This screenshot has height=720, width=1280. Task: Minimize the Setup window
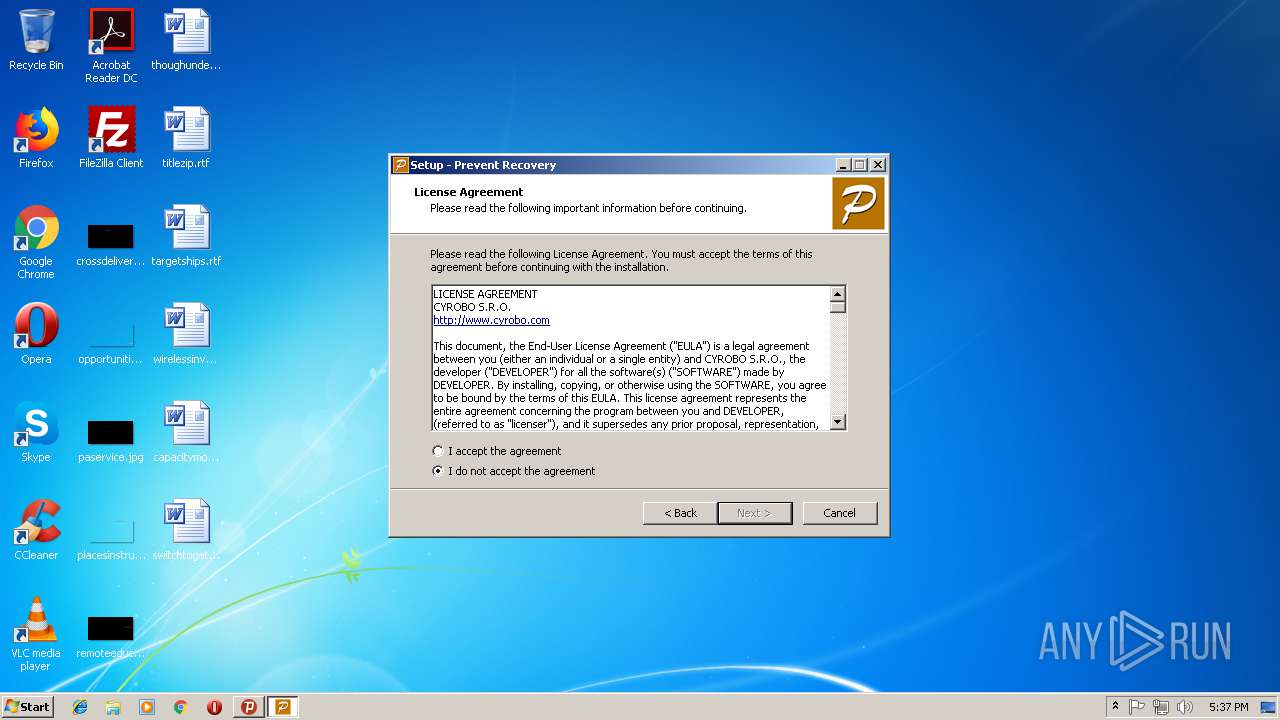click(843, 165)
